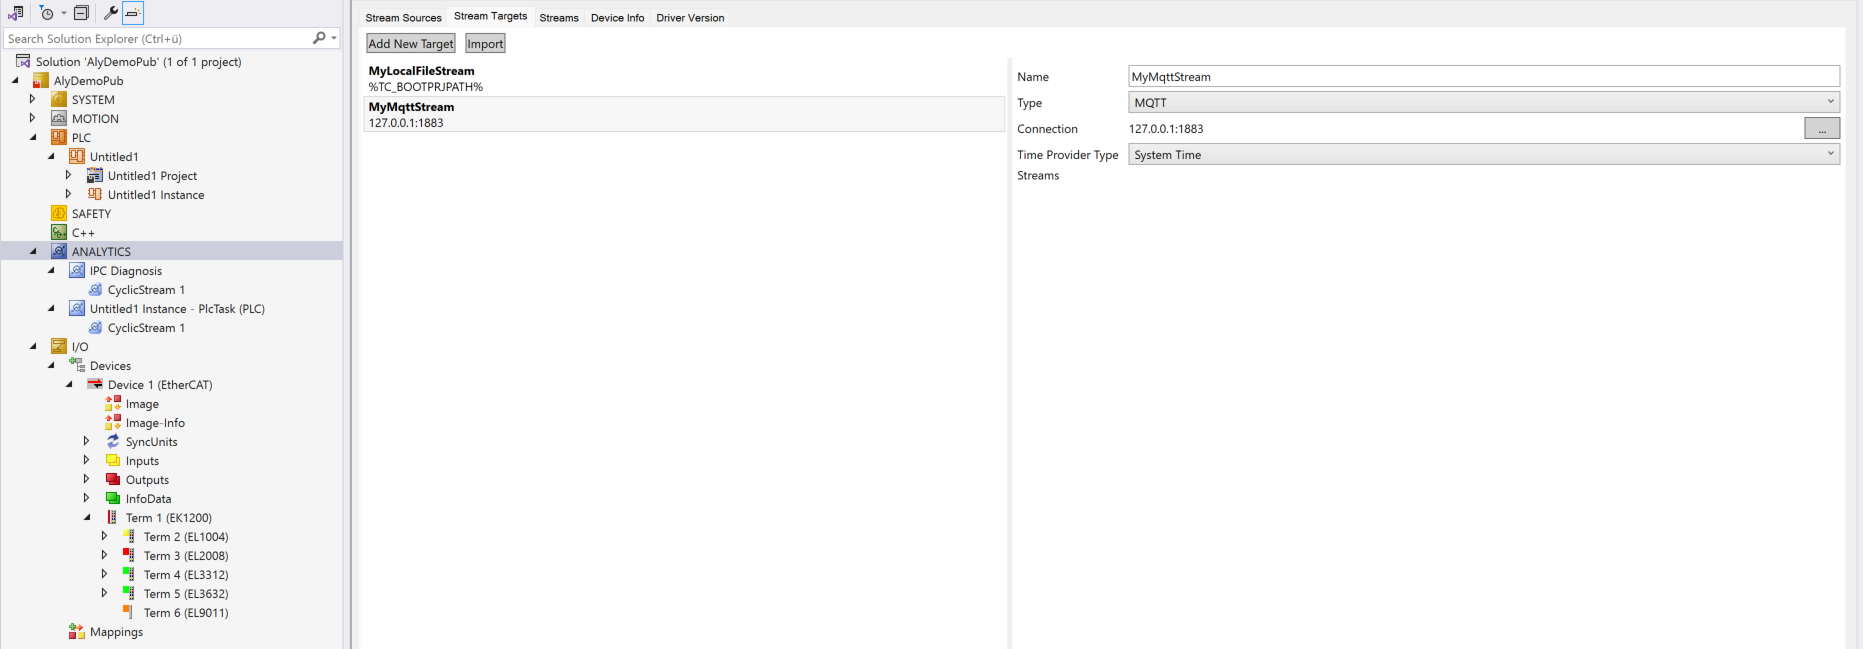Switch to the Stream Sources tab

[x=403, y=18]
